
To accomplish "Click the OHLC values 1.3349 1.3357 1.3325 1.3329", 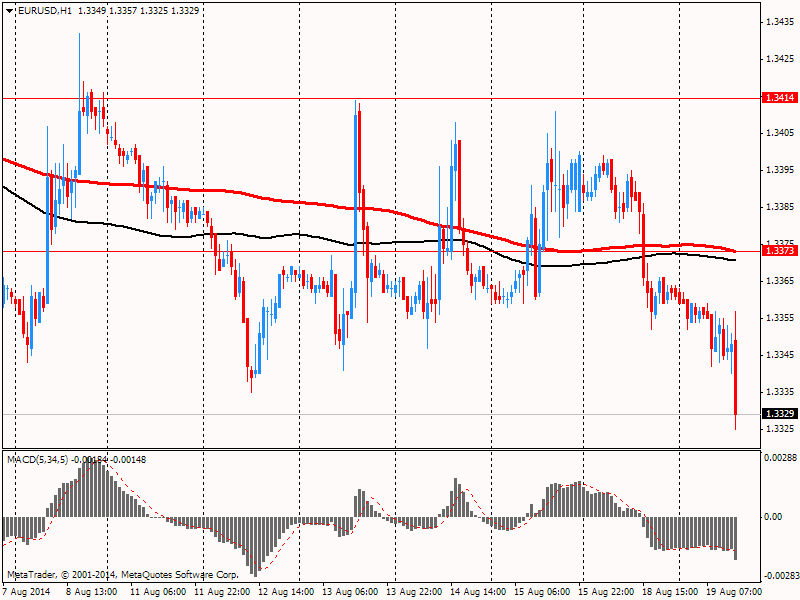I will [x=139, y=10].
